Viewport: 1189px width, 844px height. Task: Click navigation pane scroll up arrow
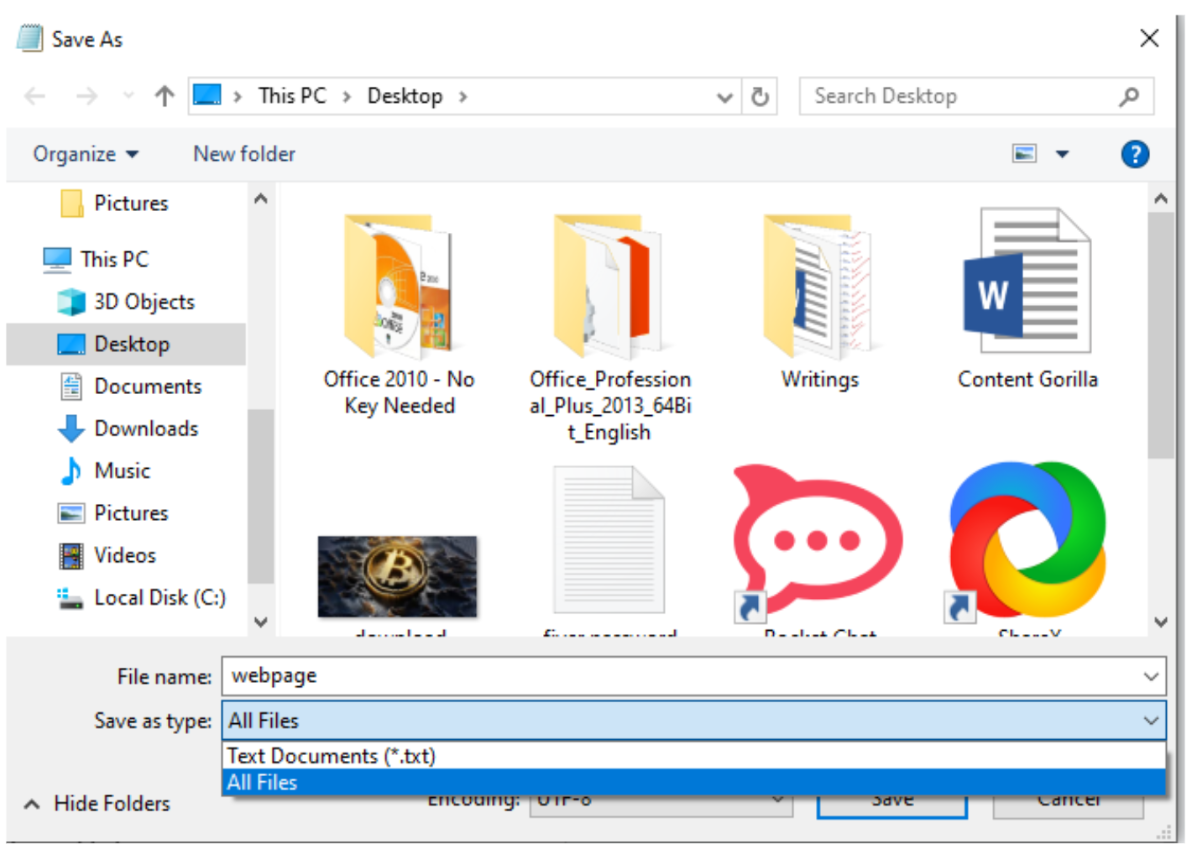click(261, 199)
